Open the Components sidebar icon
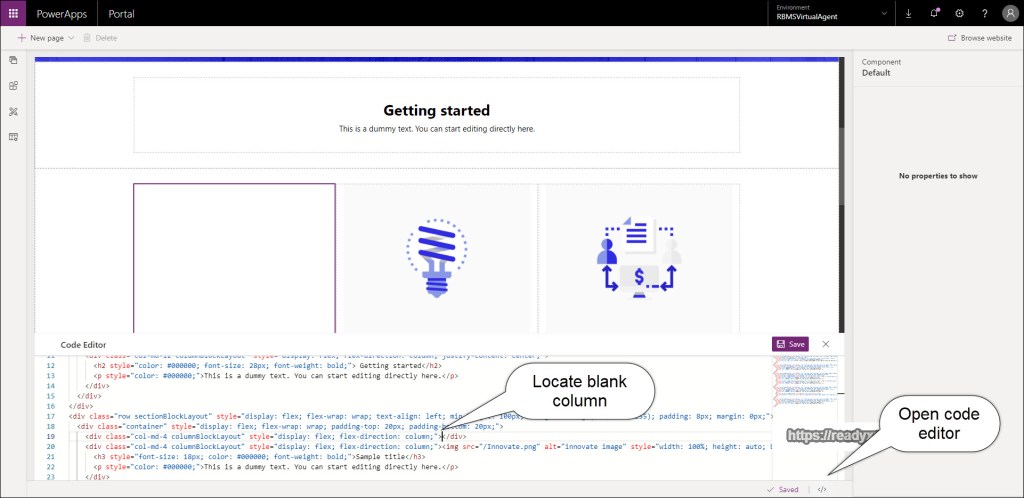Viewport: 1024px width, 498px height. pyautogui.click(x=14, y=86)
